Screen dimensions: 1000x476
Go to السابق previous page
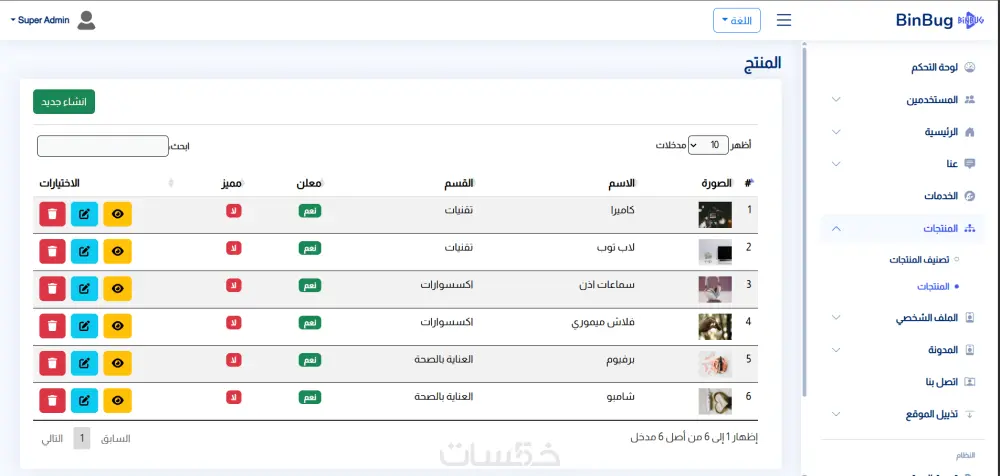point(115,439)
